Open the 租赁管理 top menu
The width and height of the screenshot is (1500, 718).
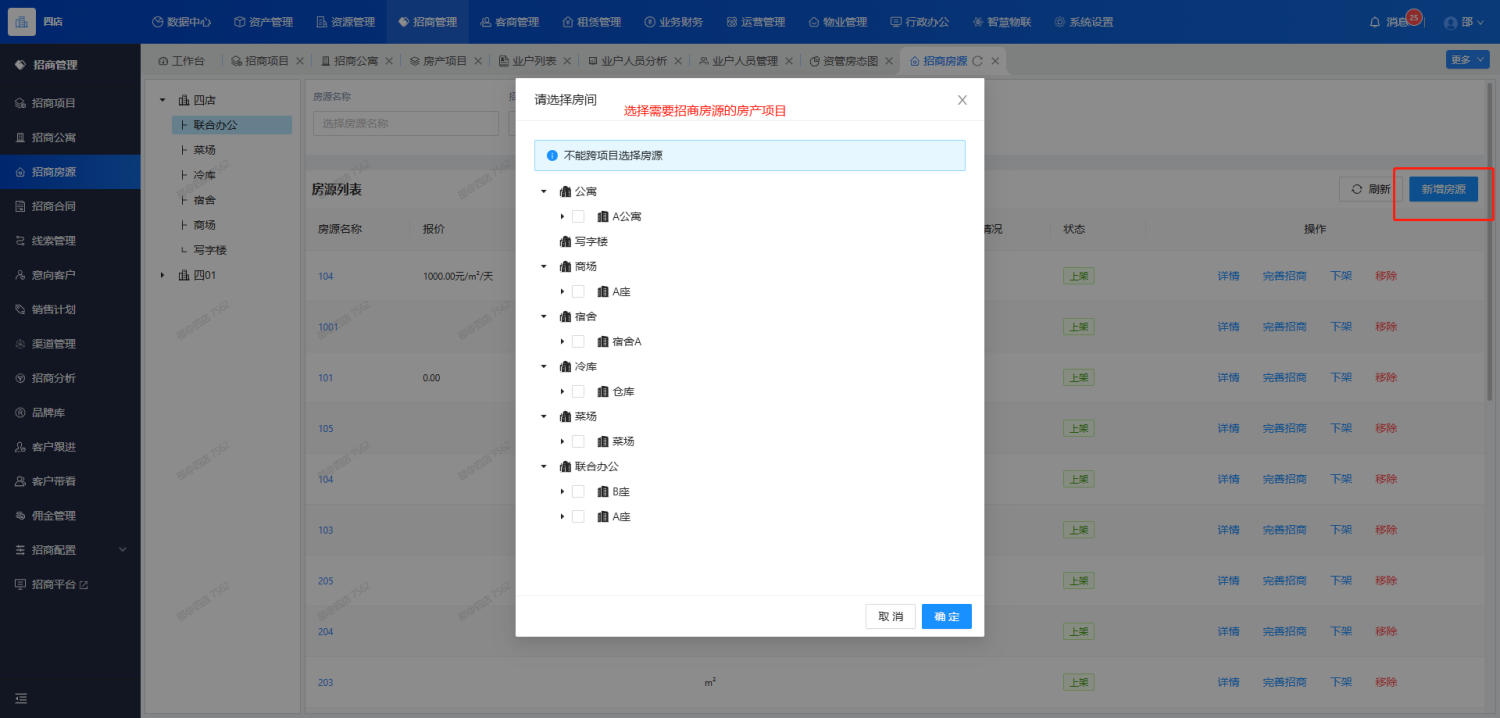click(591, 22)
